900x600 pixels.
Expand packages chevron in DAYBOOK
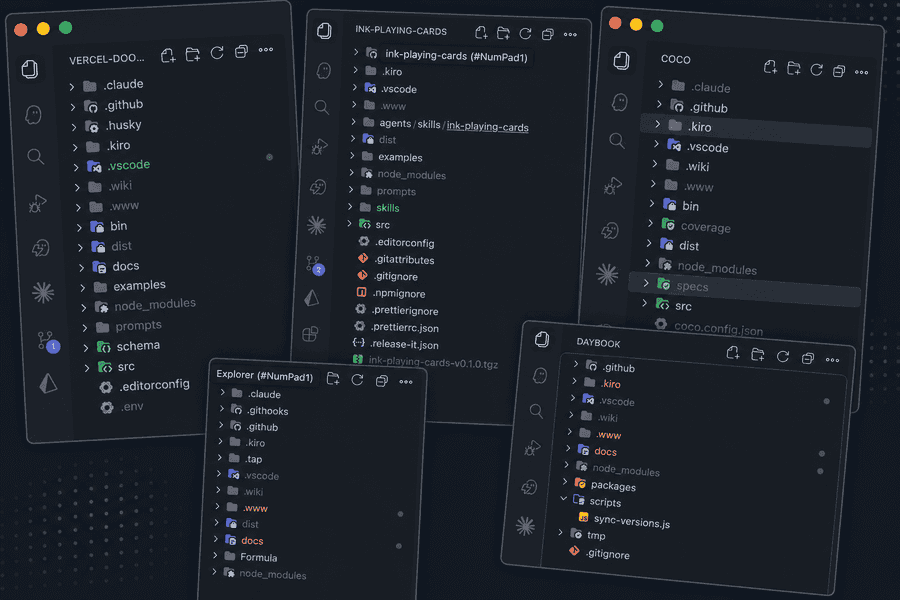[x=565, y=481]
